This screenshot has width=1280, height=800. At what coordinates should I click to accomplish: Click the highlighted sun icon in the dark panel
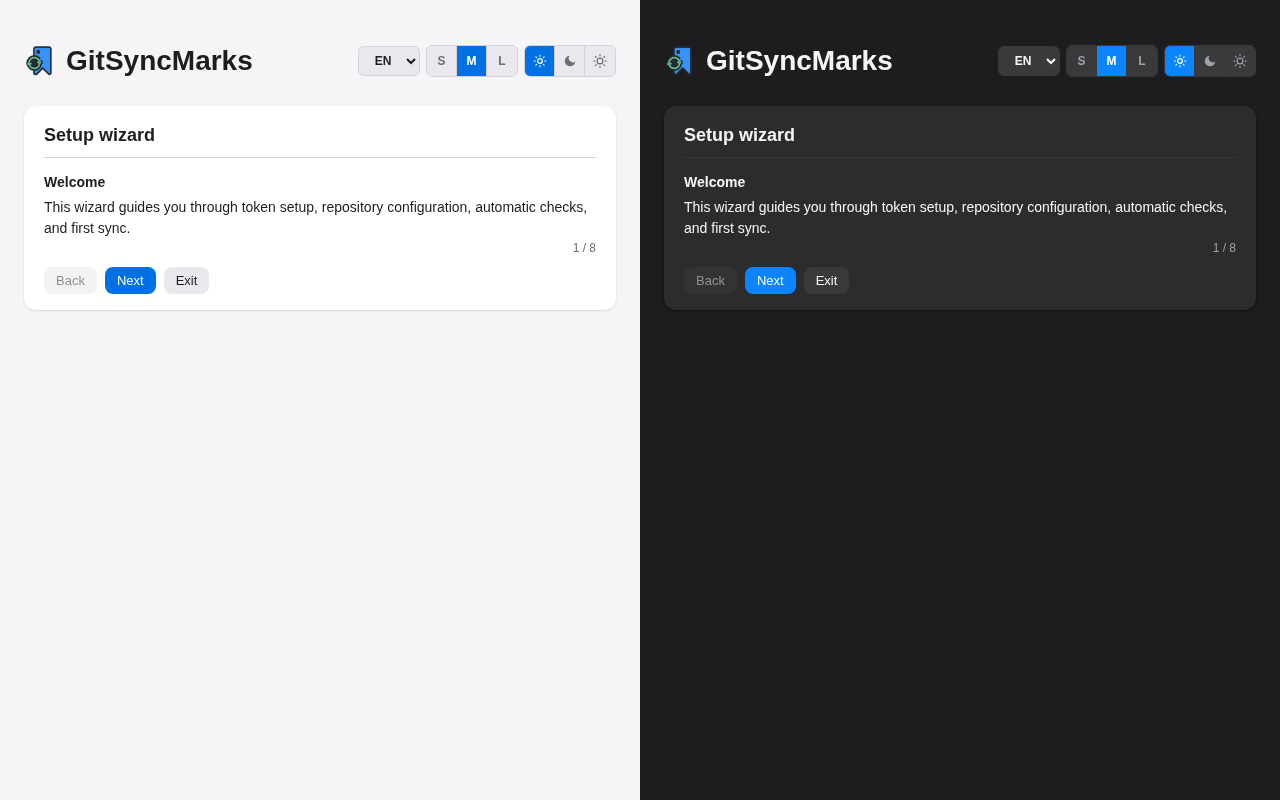click(x=1179, y=61)
